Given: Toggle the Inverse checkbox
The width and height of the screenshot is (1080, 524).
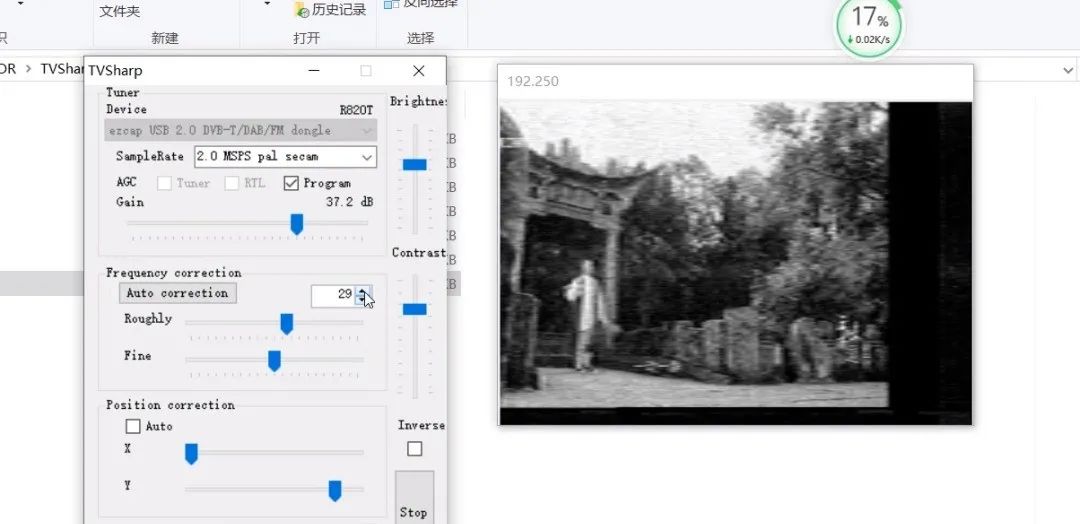Looking at the screenshot, I should coord(415,449).
